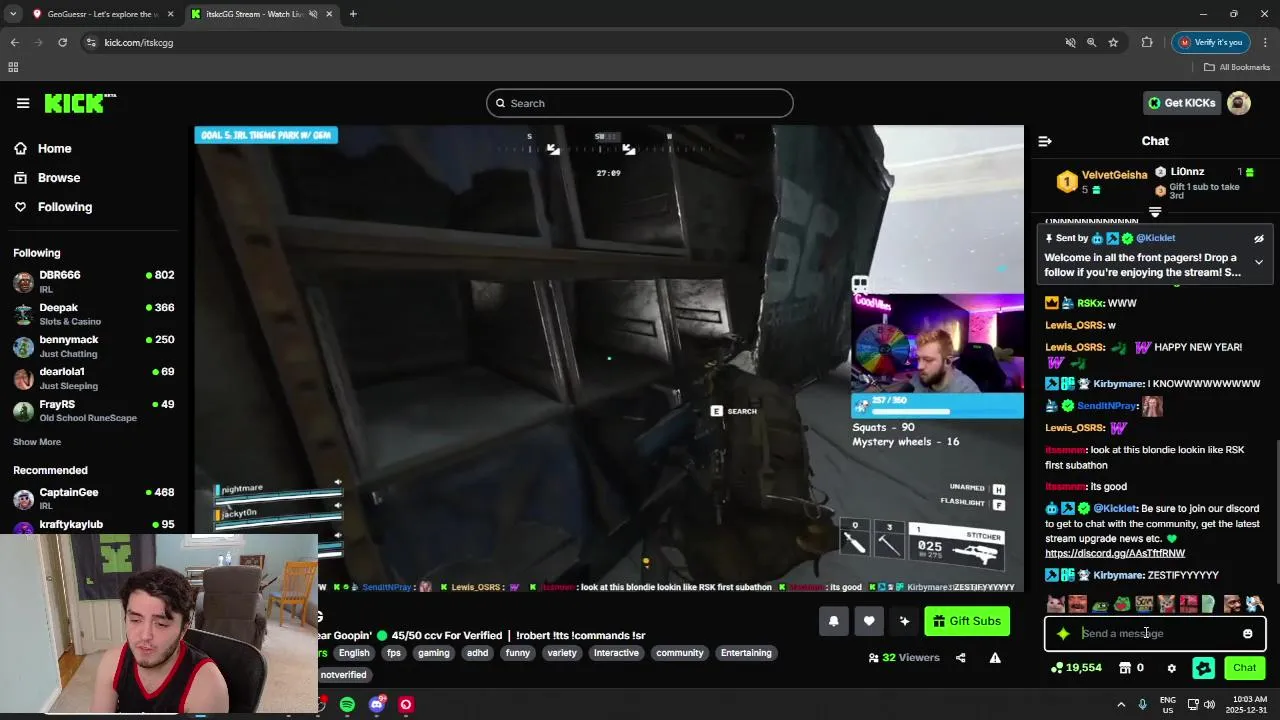The width and height of the screenshot is (1280, 720).
Task: Open bennymack channel in Following list
Action: pyautogui.click(x=93, y=346)
